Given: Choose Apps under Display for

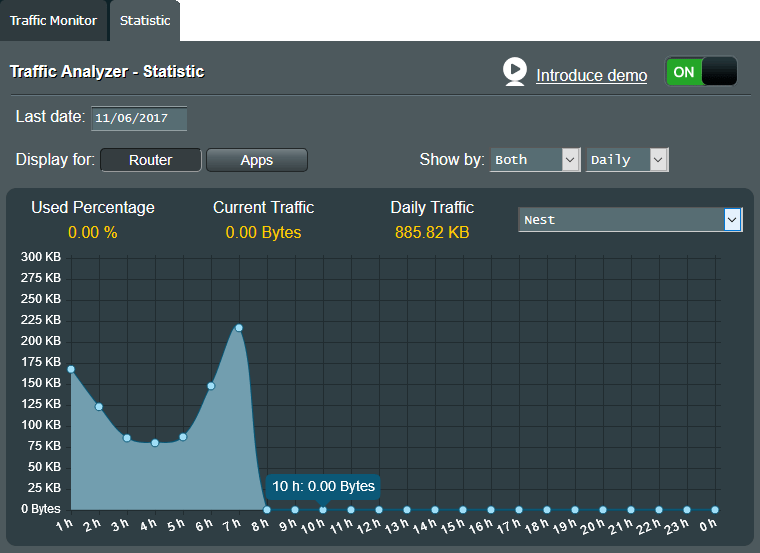Looking at the screenshot, I should click(257, 160).
